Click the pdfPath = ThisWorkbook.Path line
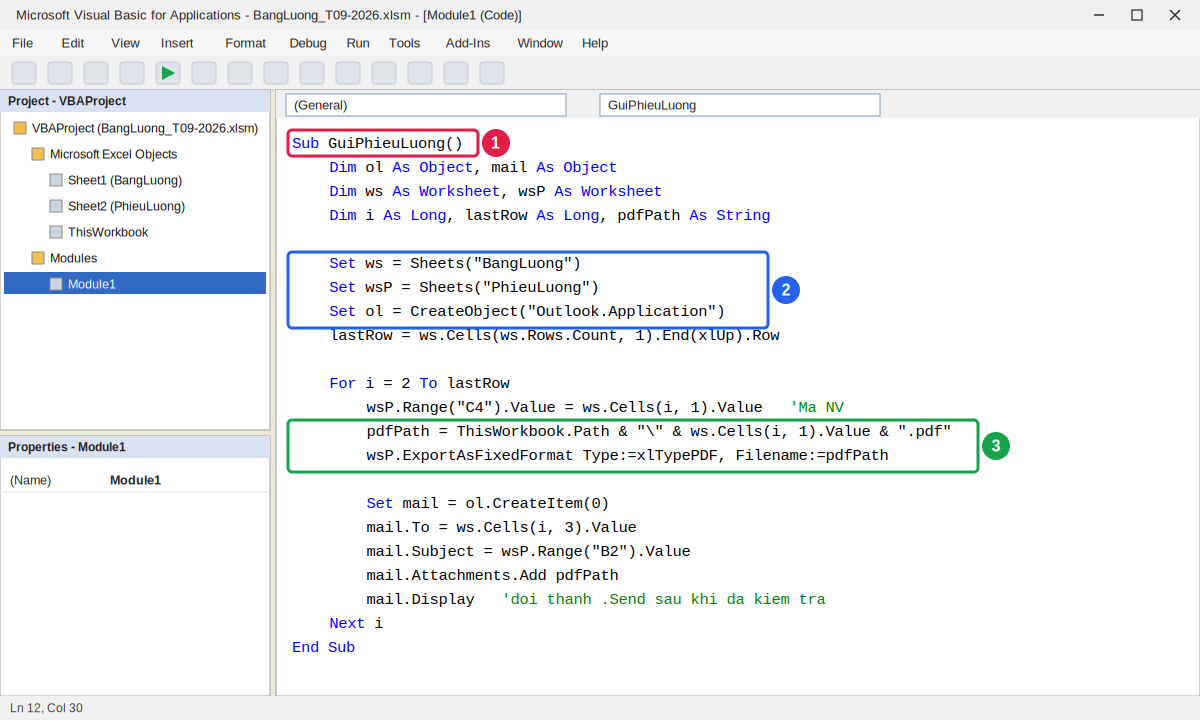The width and height of the screenshot is (1200, 720). tap(659, 432)
